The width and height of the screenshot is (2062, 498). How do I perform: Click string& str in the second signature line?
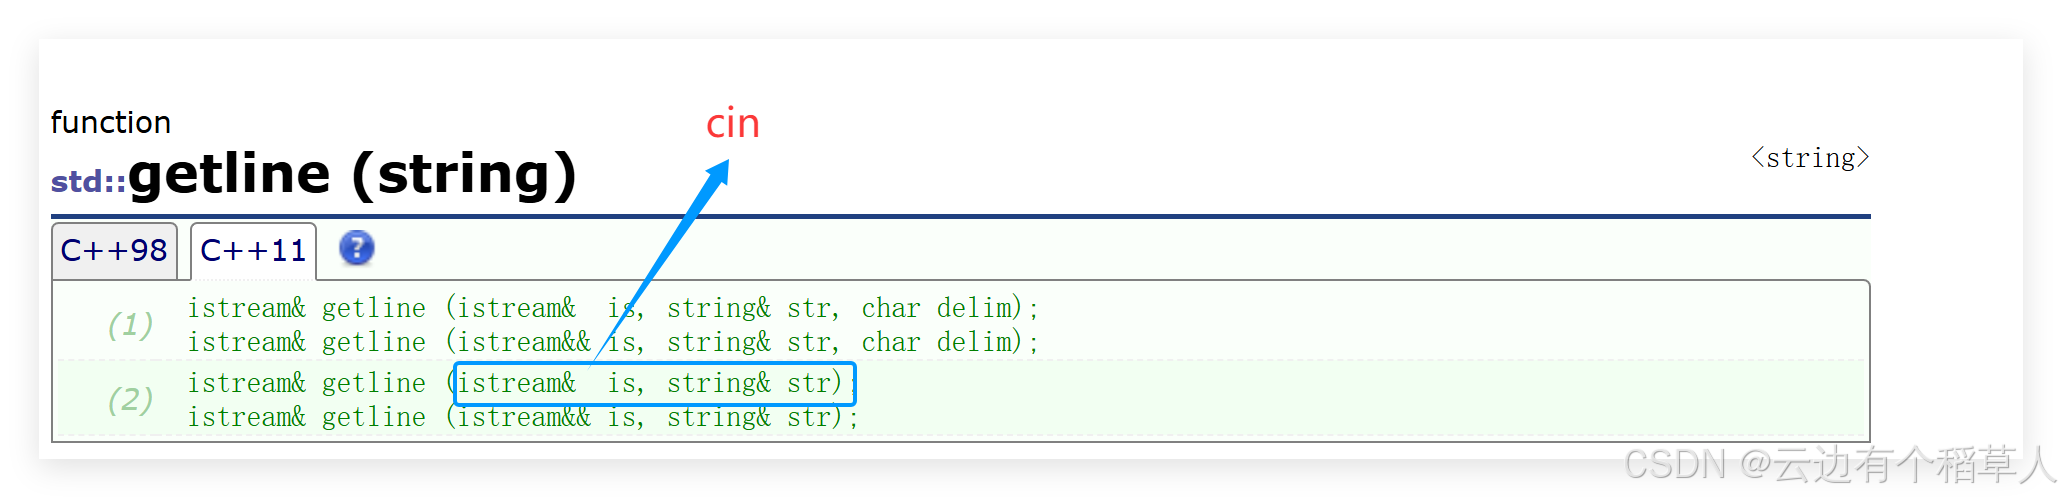click(749, 342)
